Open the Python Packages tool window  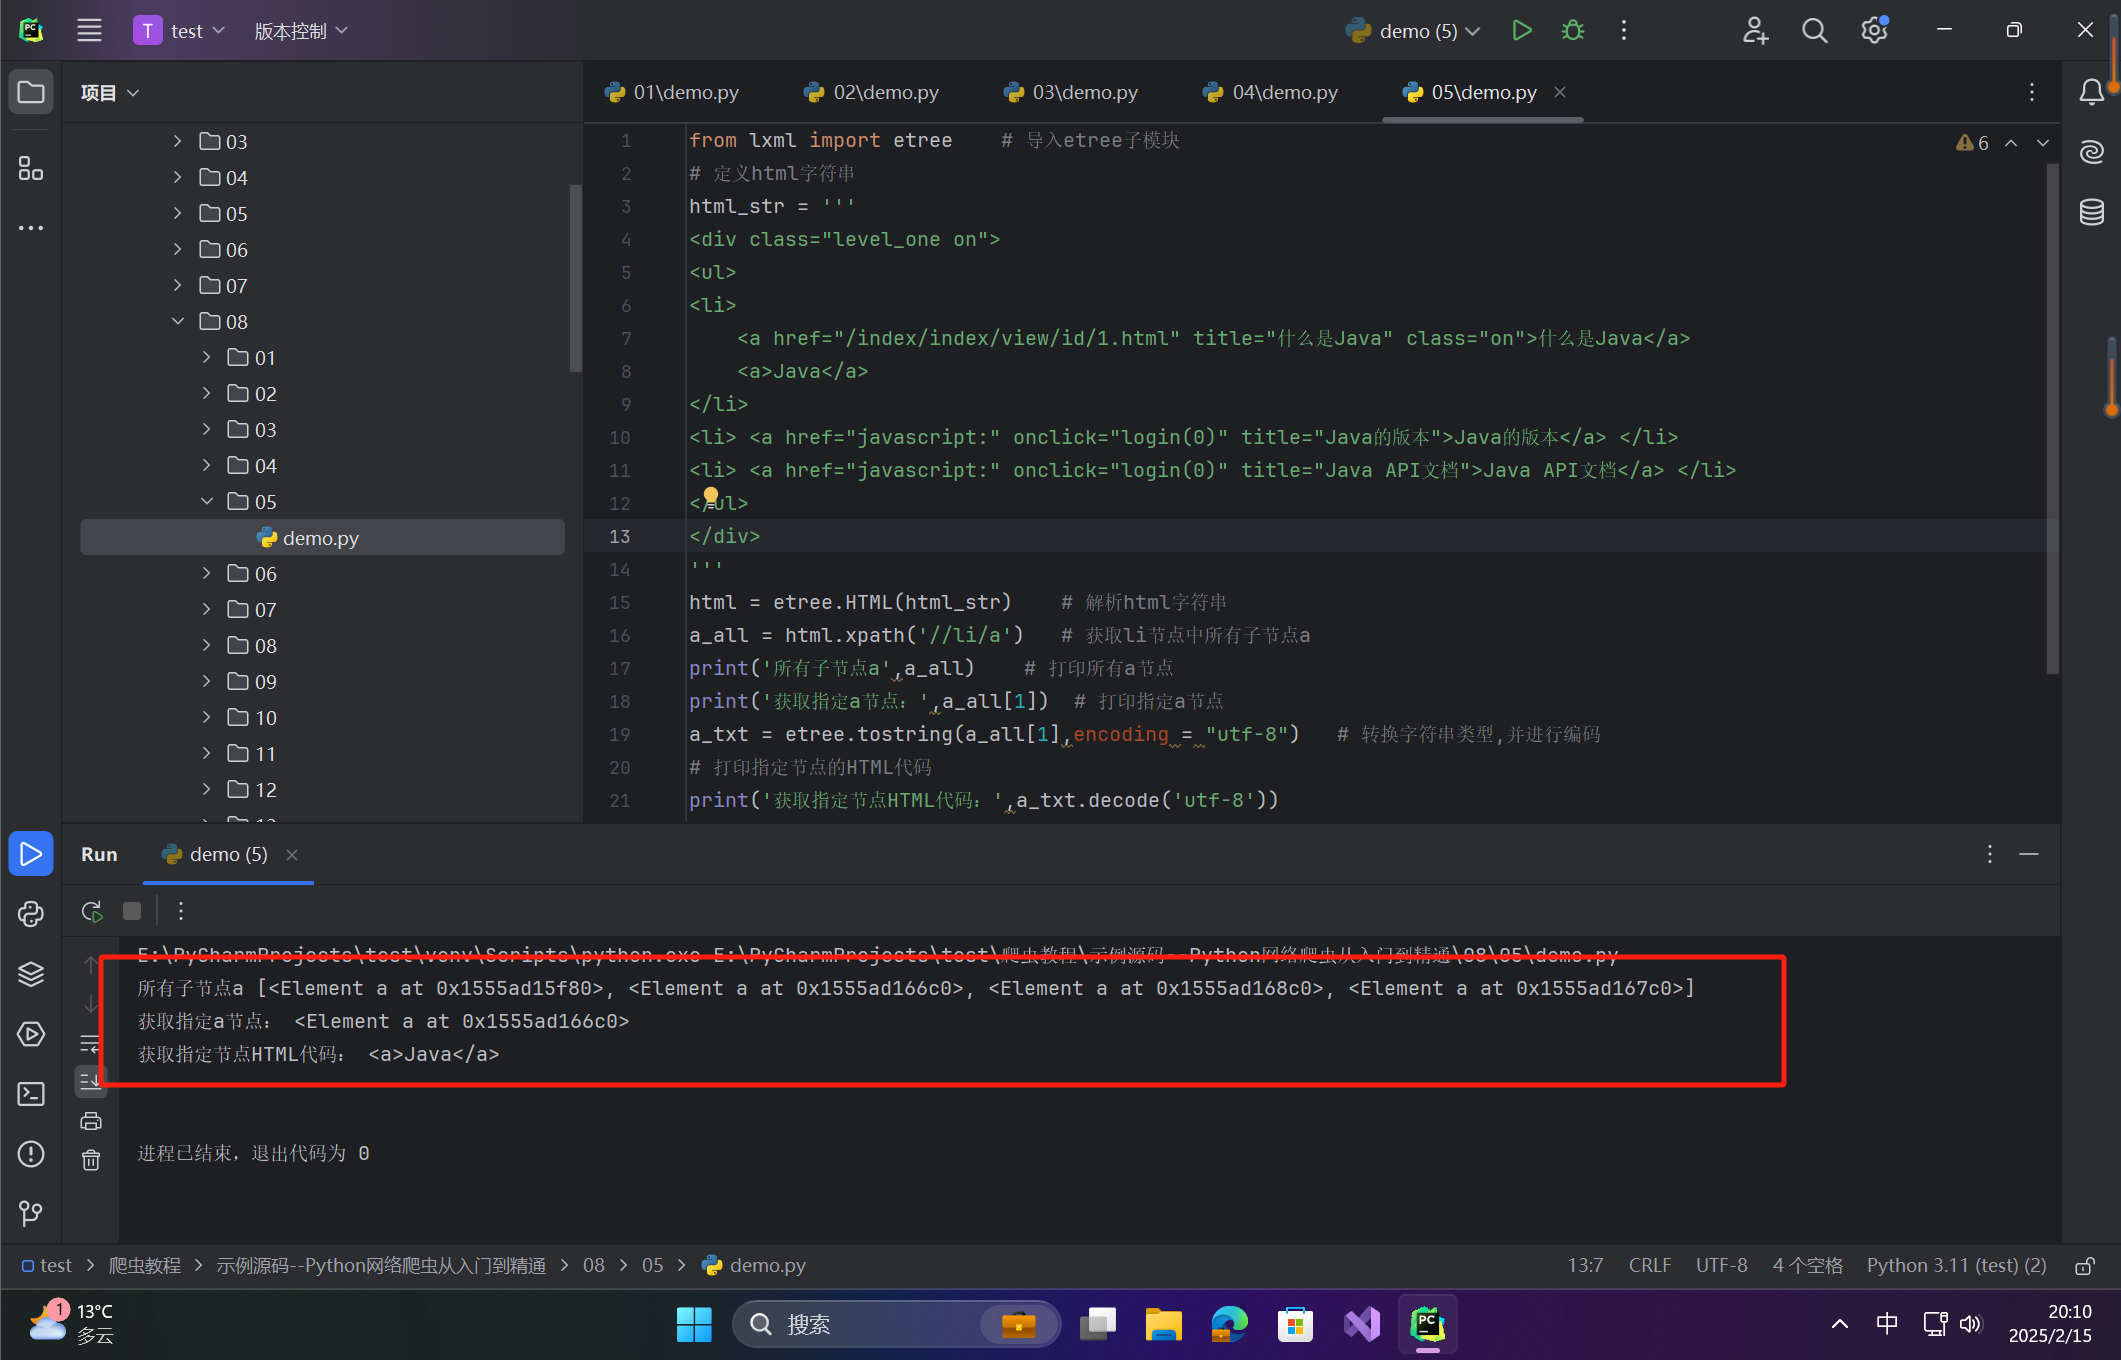pyautogui.click(x=31, y=974)
